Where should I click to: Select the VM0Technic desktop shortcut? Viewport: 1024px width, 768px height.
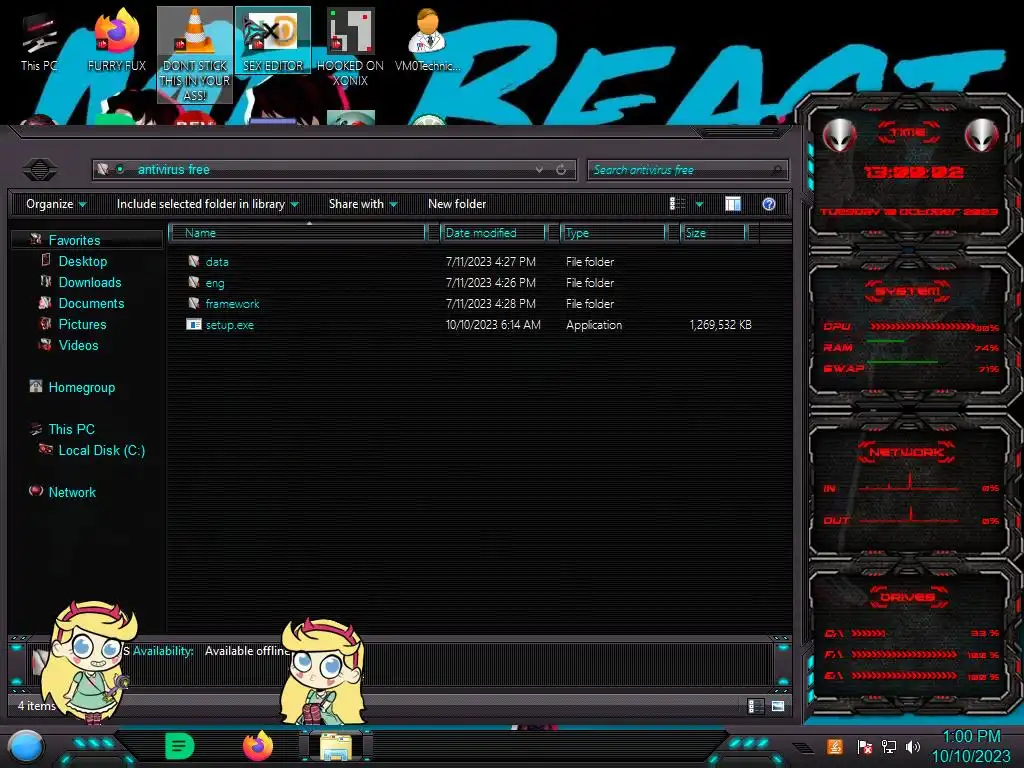point(427,40)
